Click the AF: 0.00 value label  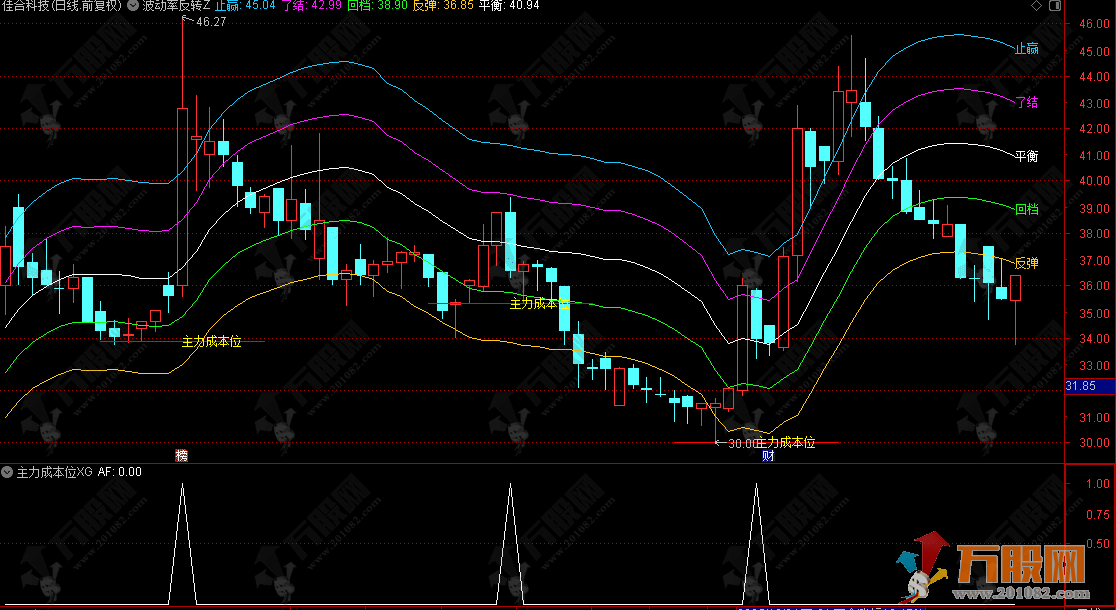(120, 471)
